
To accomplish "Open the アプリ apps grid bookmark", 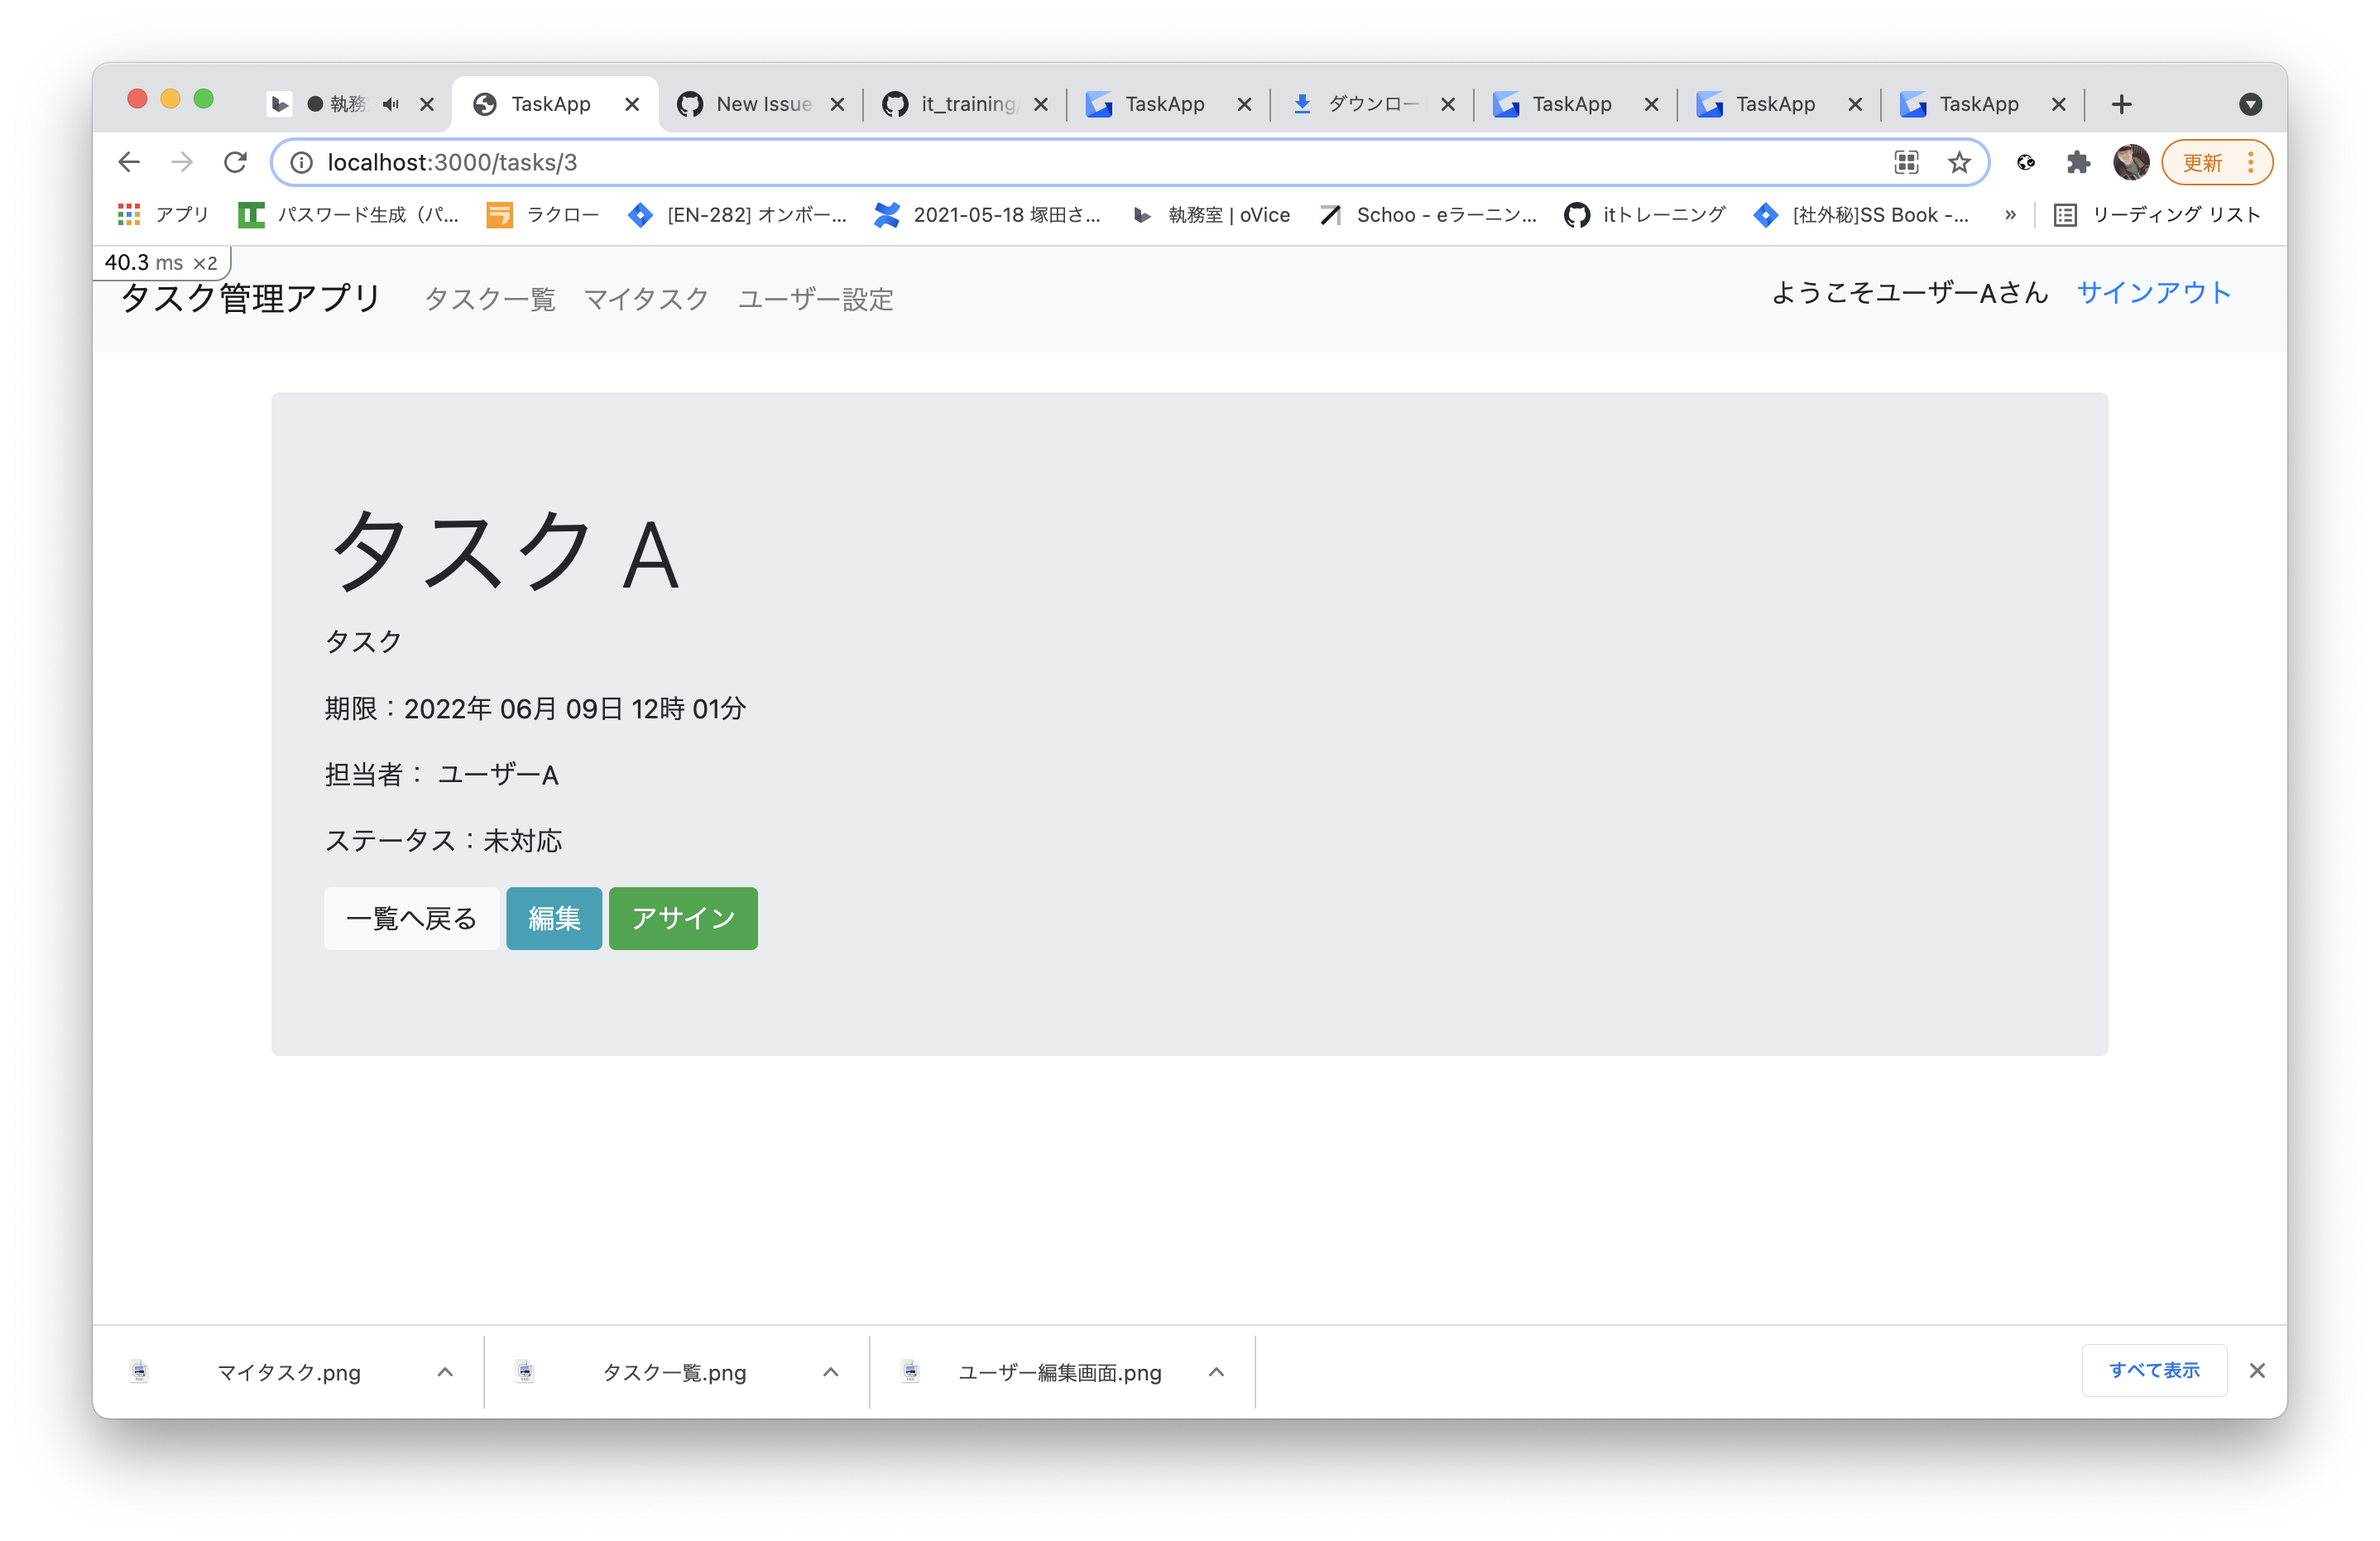I will (162, 215).
